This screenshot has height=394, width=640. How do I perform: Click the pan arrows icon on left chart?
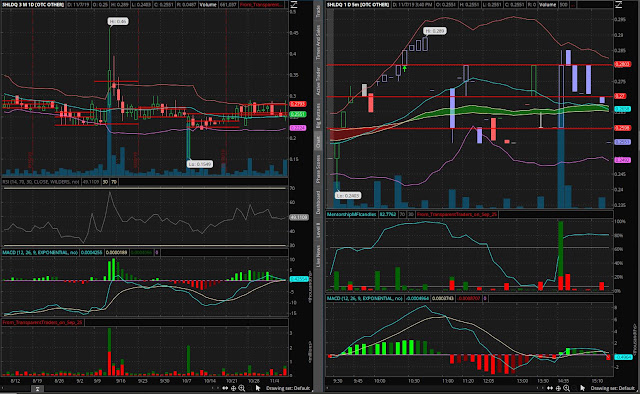(x=225, y=388)
